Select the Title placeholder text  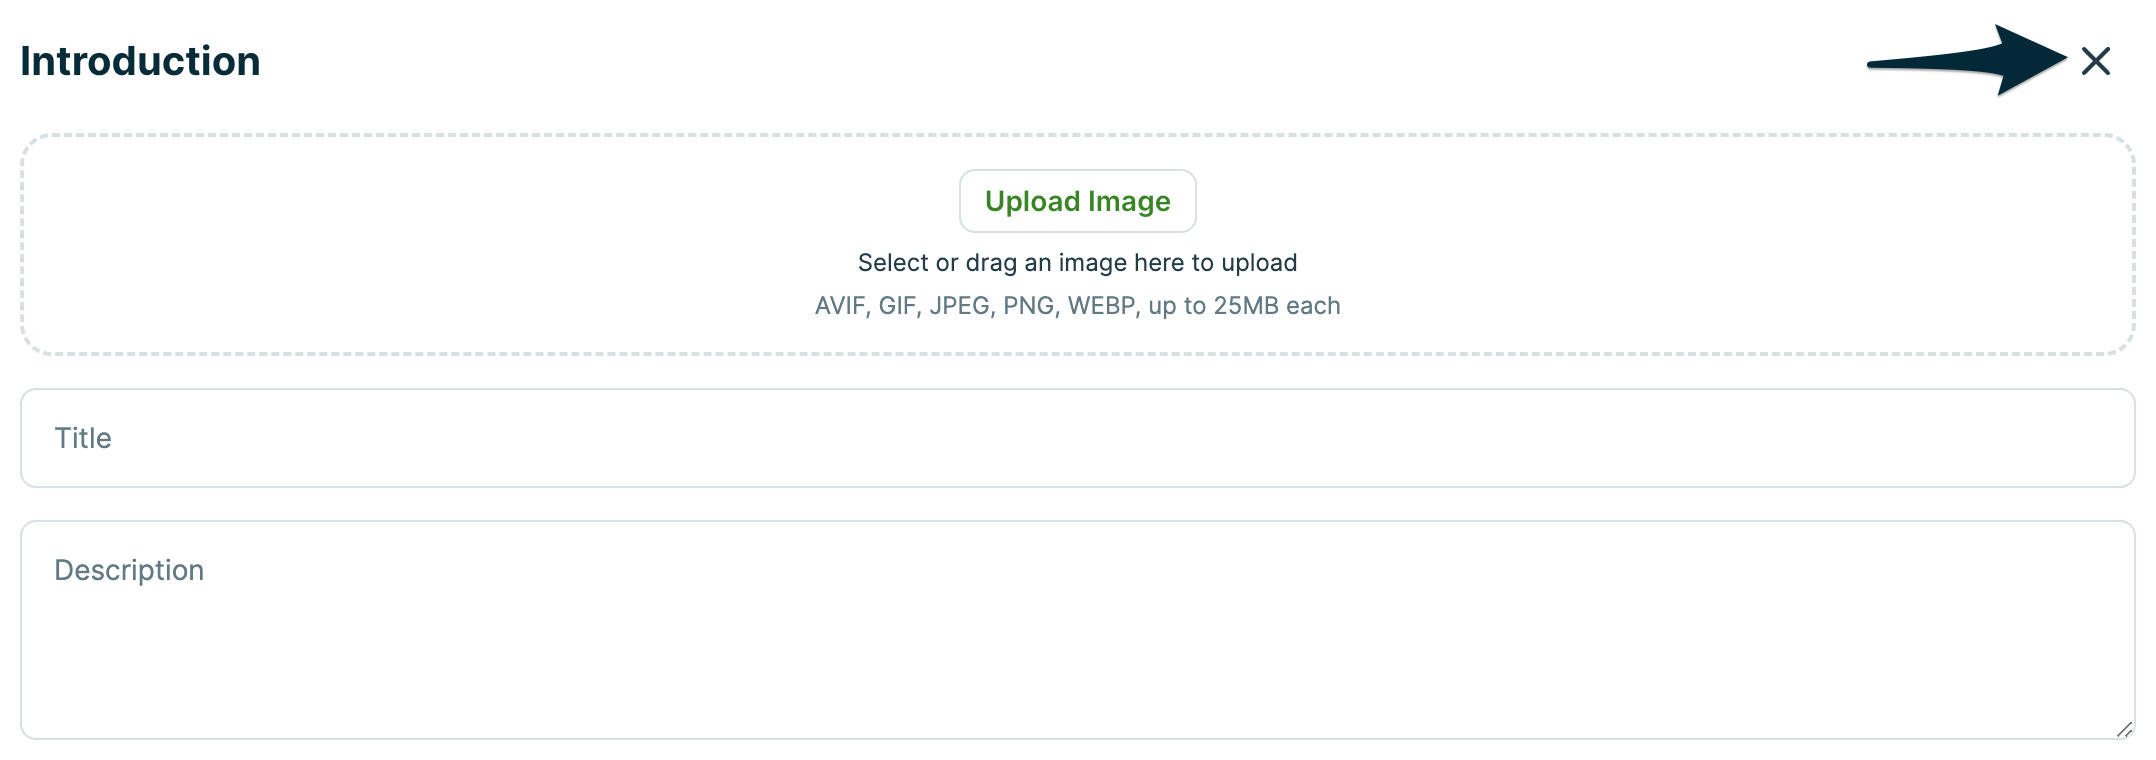[x=83, y=438]
